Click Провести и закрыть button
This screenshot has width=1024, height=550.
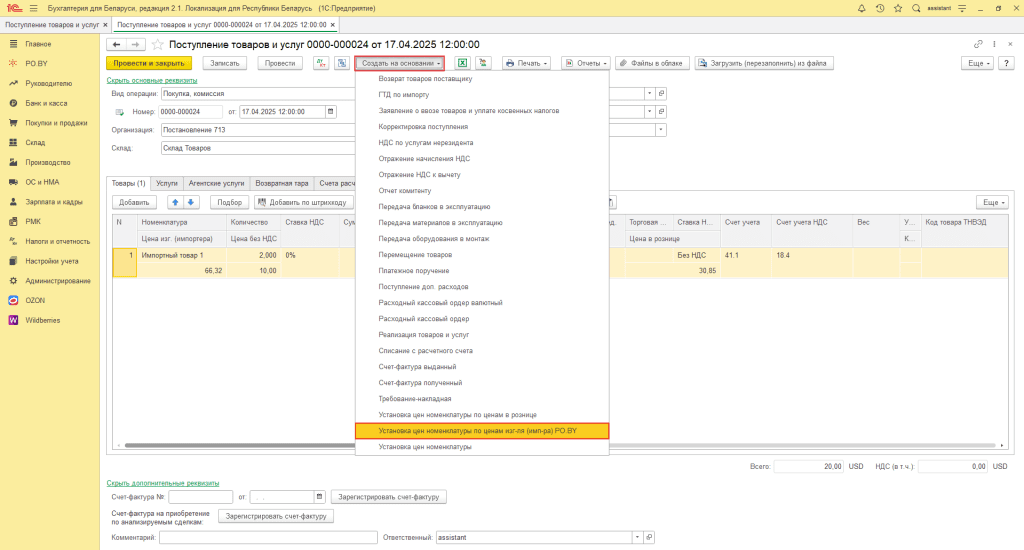click(x=149, y=63)
